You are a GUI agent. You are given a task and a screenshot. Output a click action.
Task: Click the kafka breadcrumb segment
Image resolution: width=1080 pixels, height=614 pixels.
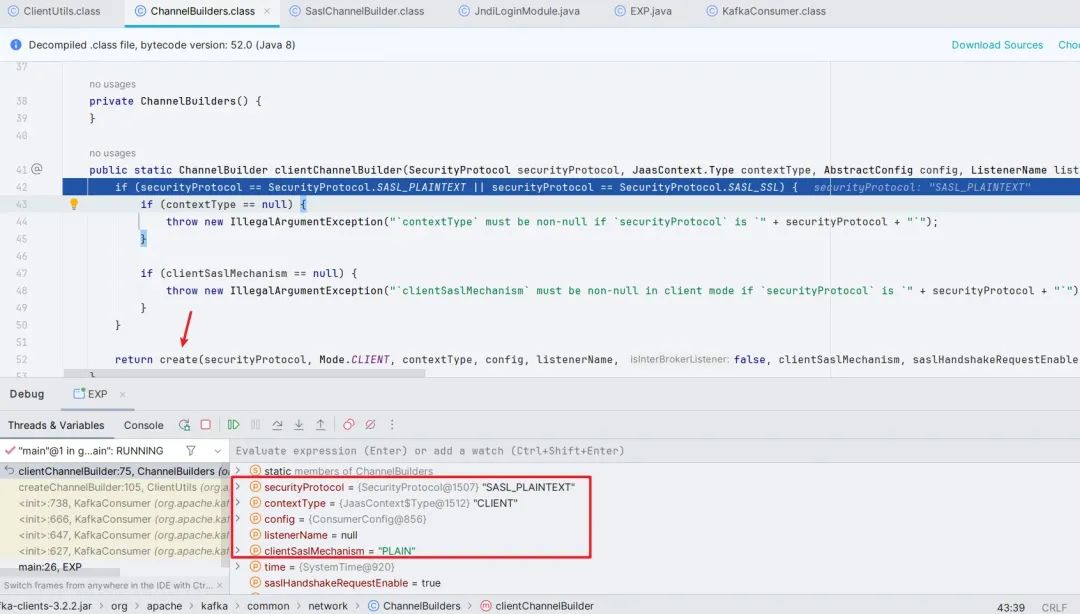pos(214,606)
